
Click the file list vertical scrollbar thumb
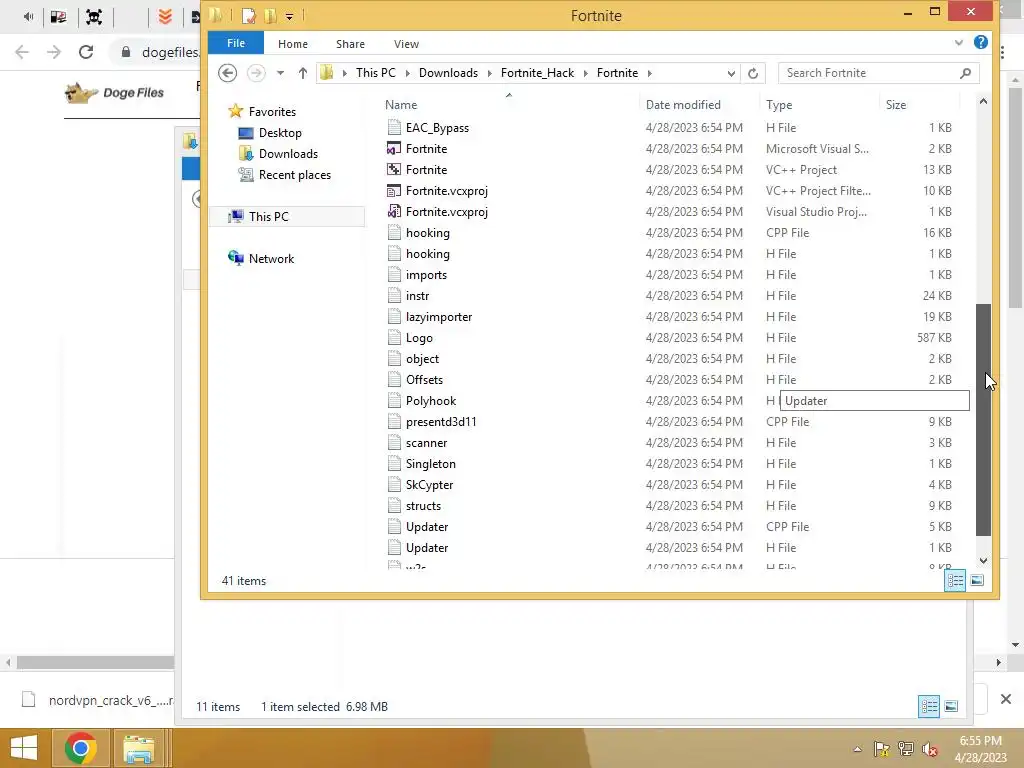[983, 420]
